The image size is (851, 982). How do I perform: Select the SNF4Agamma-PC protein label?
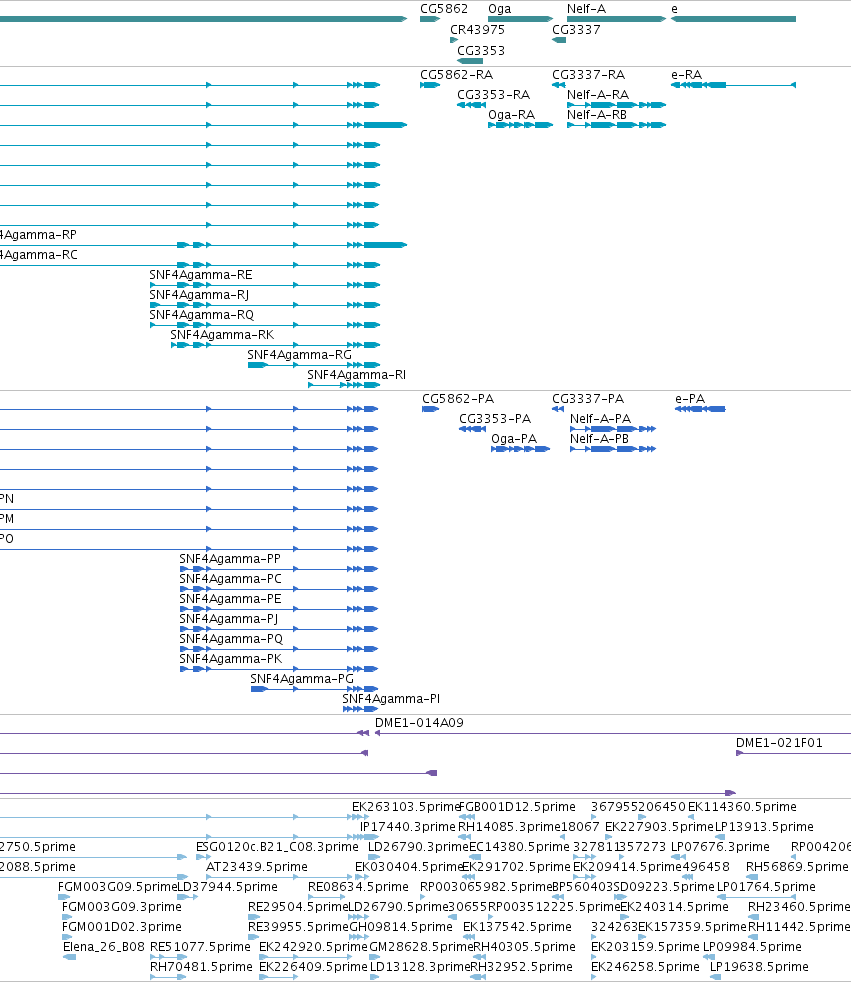click(x=230, y=579)
